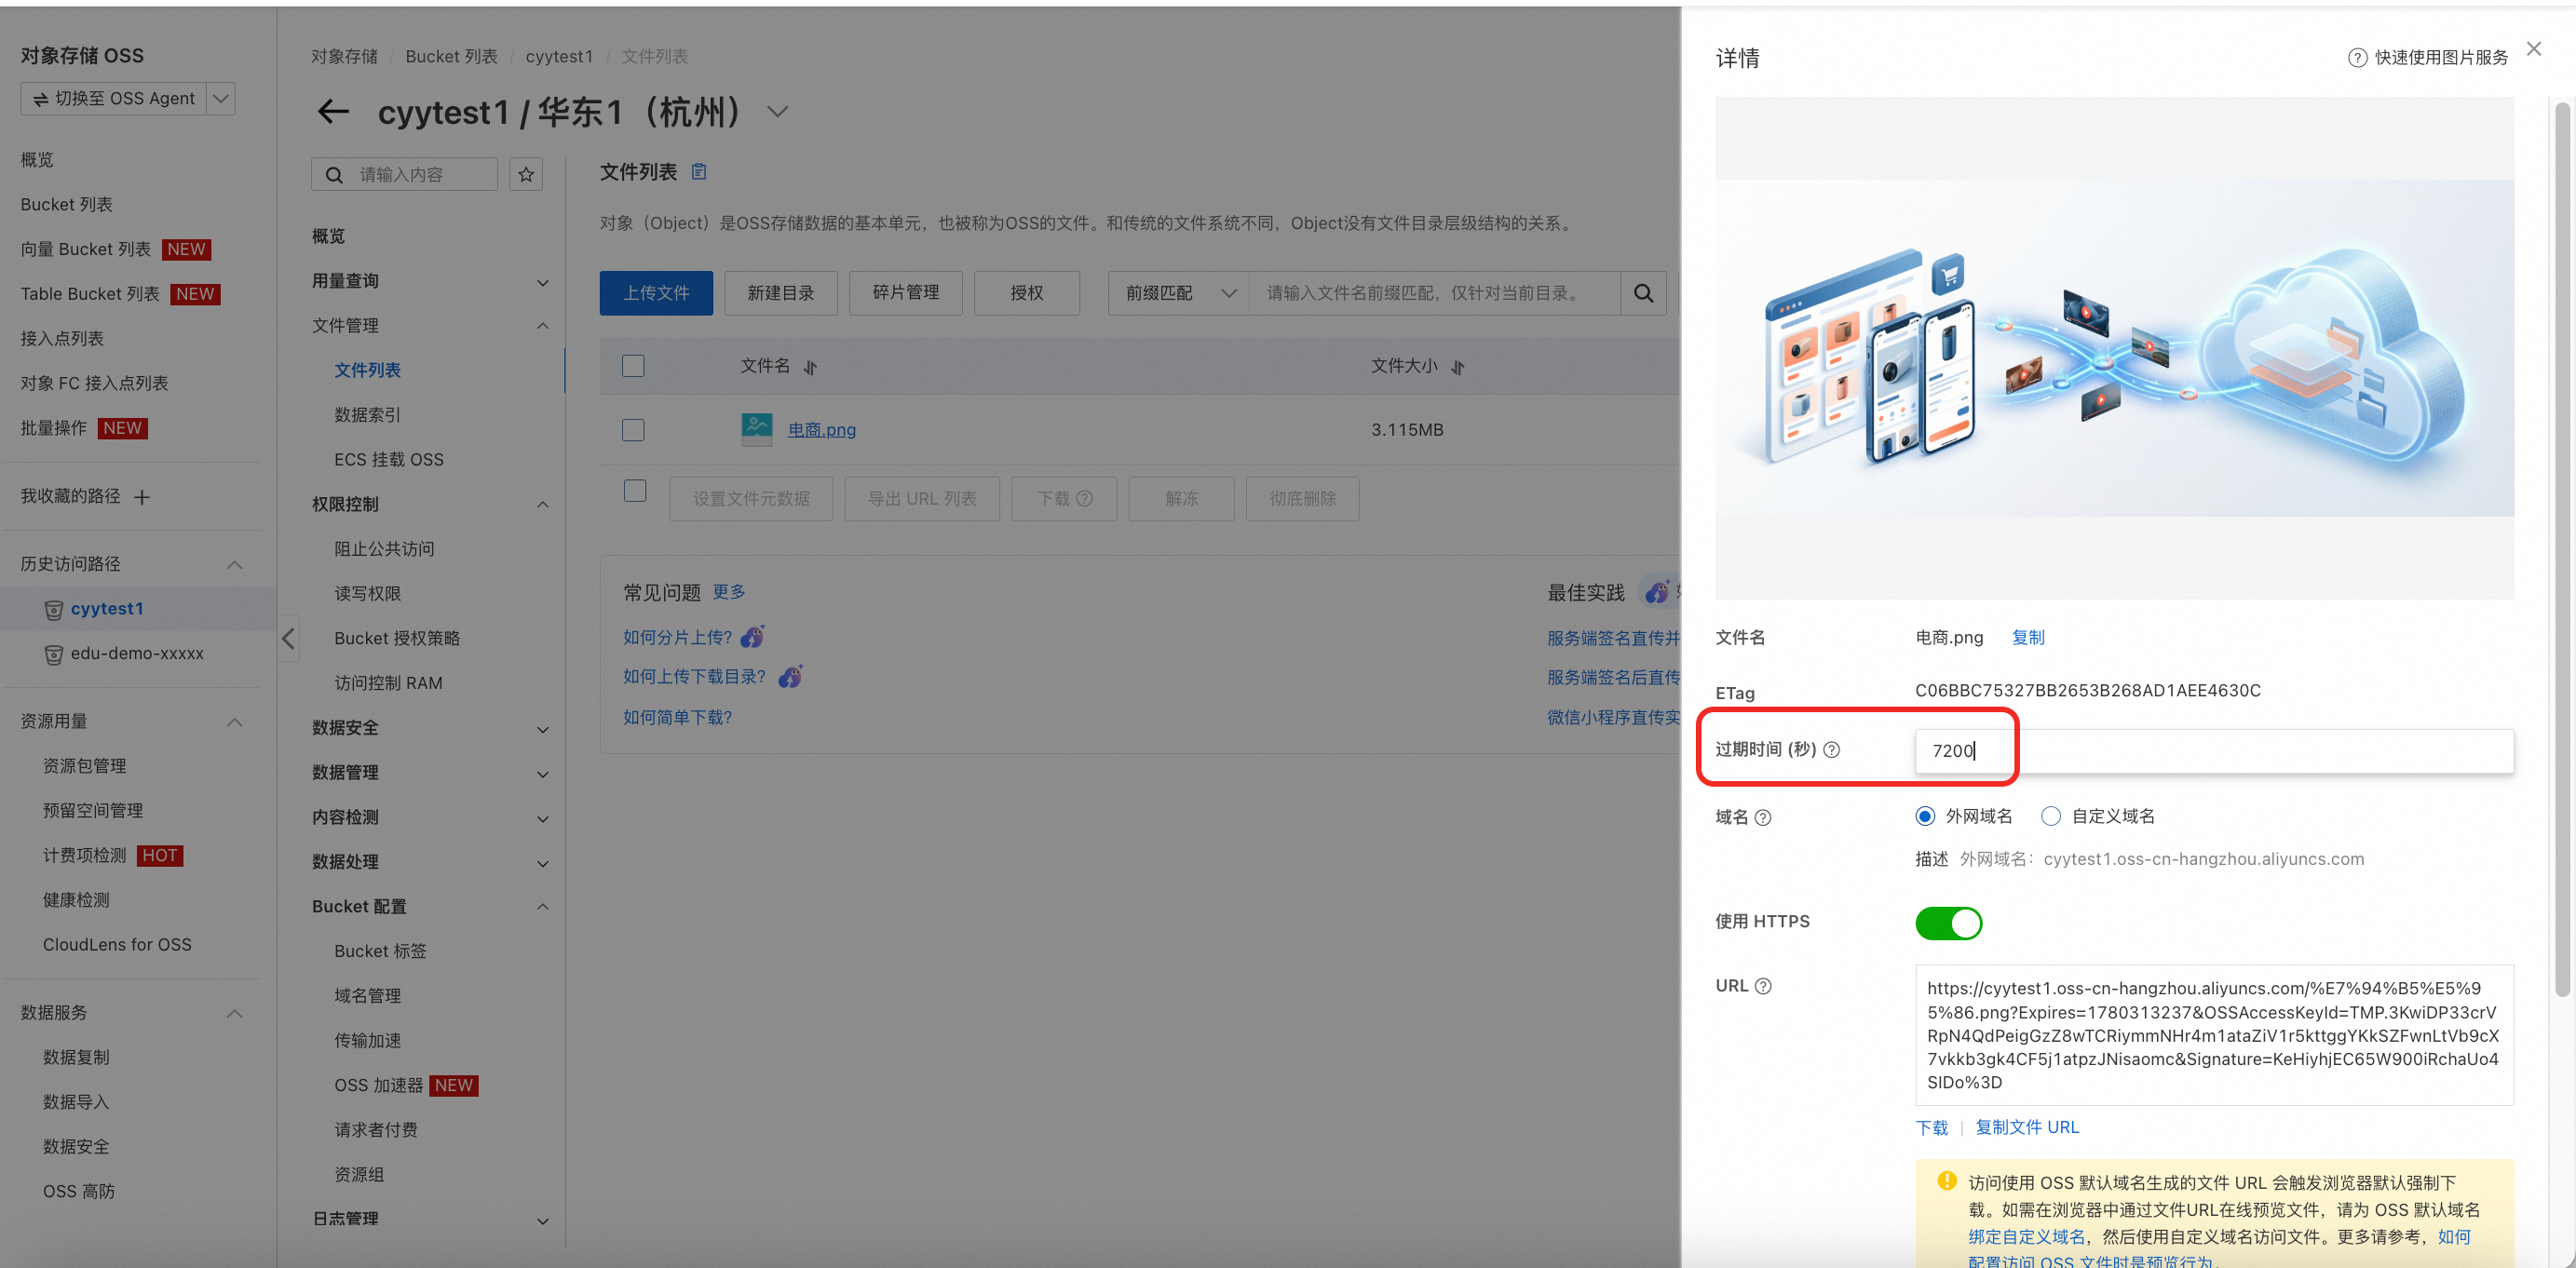Click the AI assistant icon beside 如何上传下载目录?
Viewport: 2576px width, 1268px height.
[791, 677]
